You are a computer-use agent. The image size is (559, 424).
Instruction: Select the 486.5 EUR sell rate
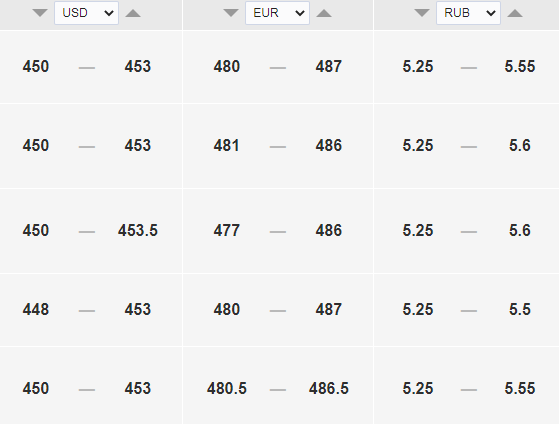[x=329, y=388]
